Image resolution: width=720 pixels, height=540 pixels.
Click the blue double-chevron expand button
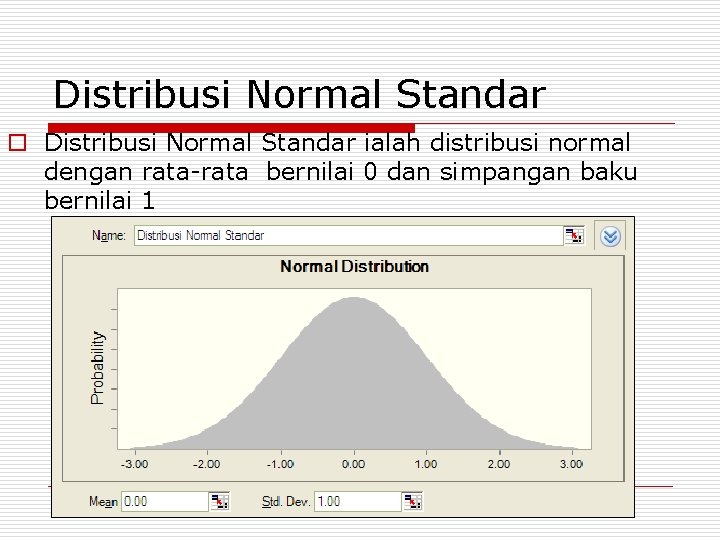(x=610, y=236)
